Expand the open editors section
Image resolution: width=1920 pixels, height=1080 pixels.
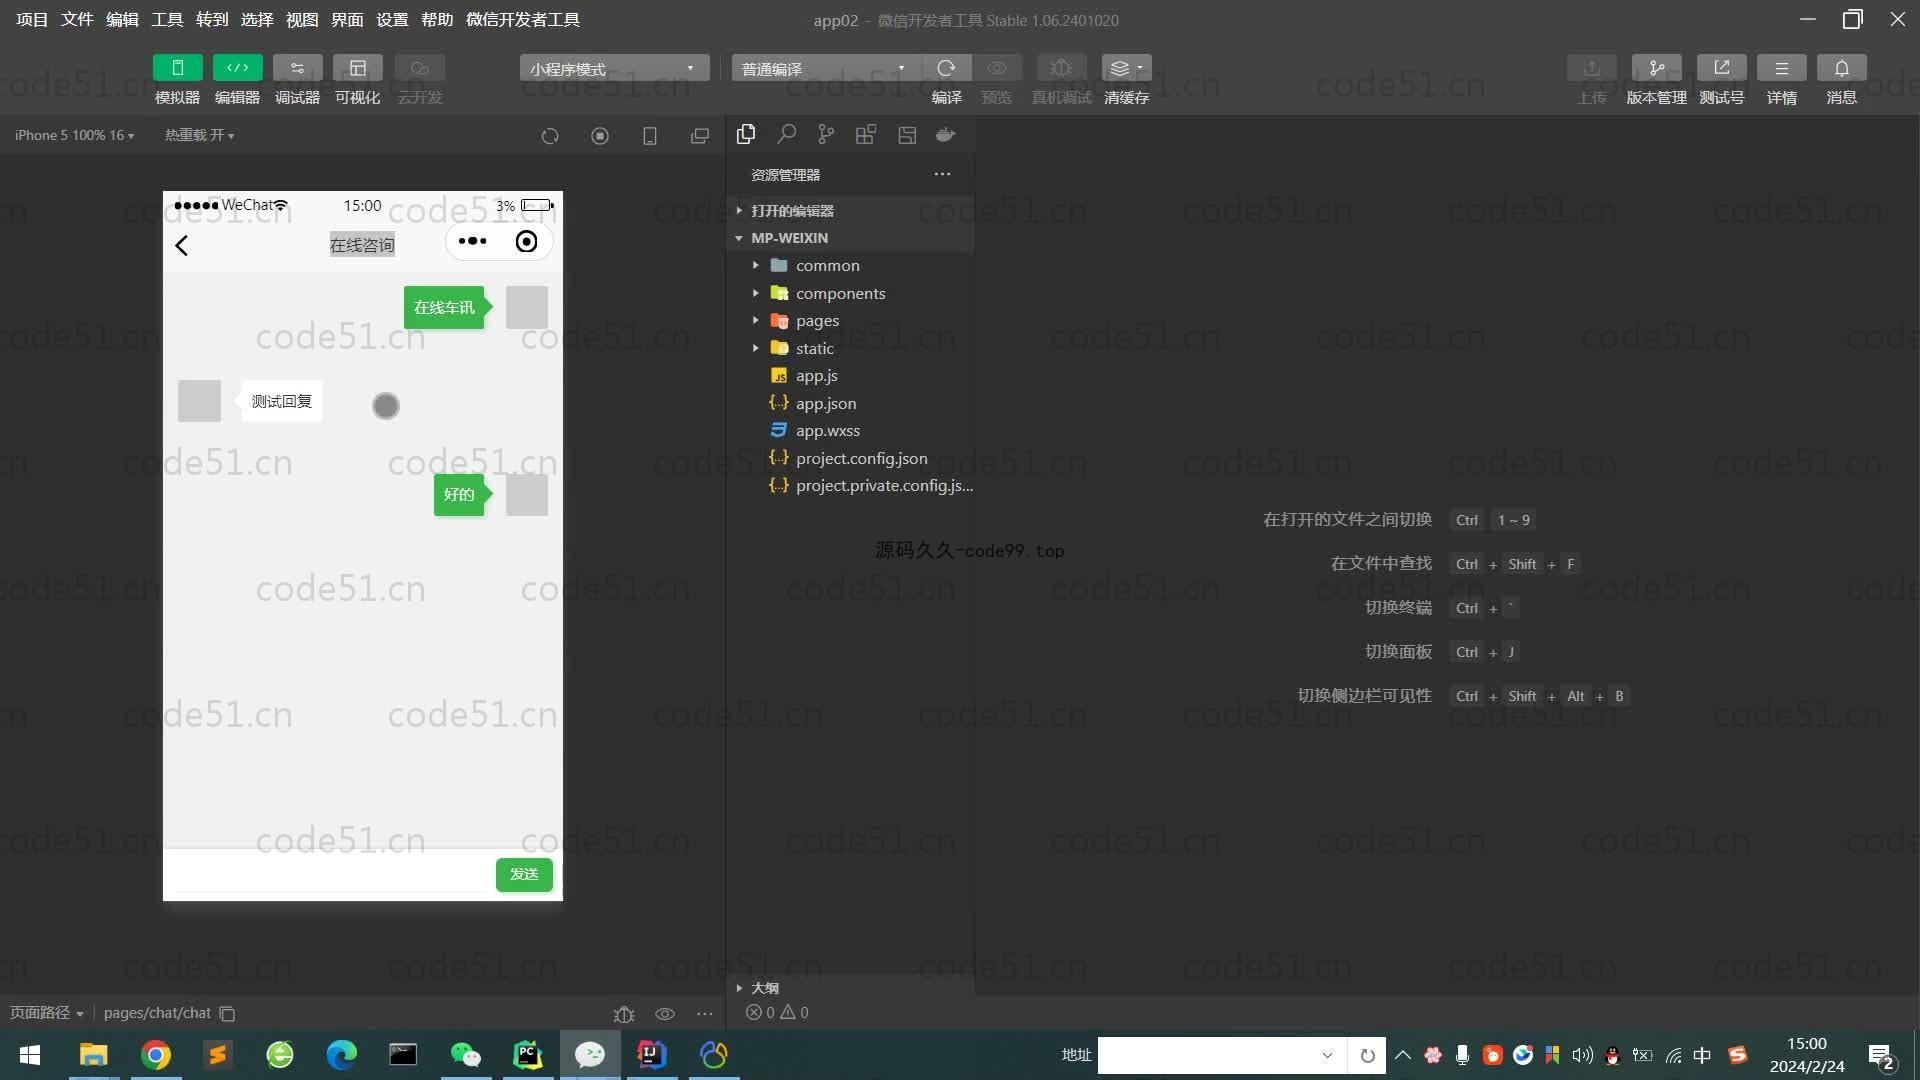(x=850, y=210)
